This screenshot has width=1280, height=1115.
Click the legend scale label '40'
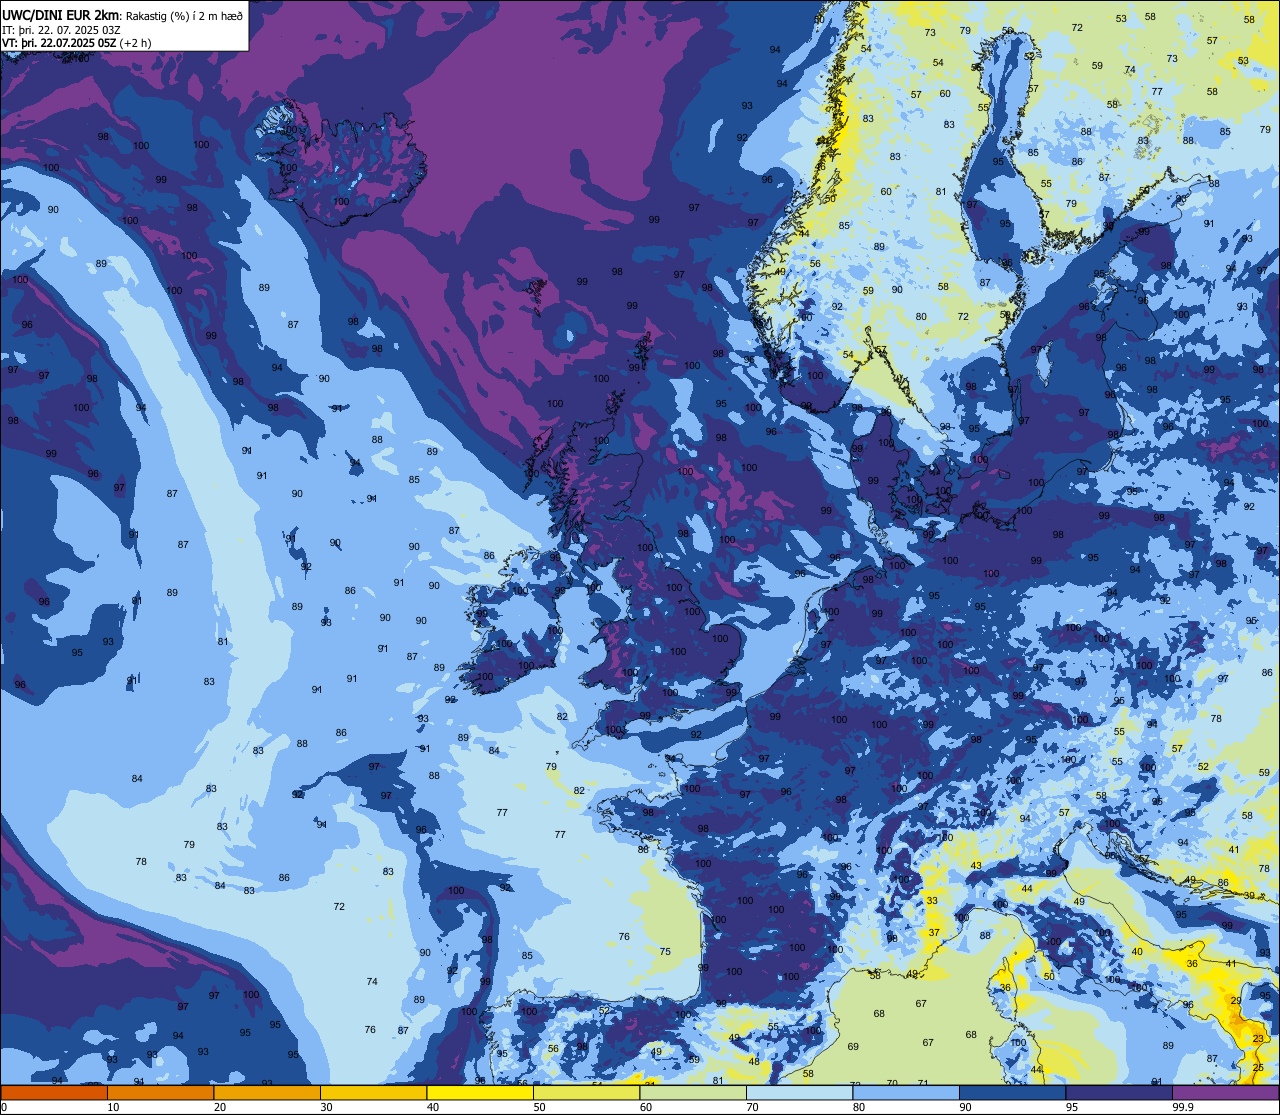click(x=432, y=1107)
